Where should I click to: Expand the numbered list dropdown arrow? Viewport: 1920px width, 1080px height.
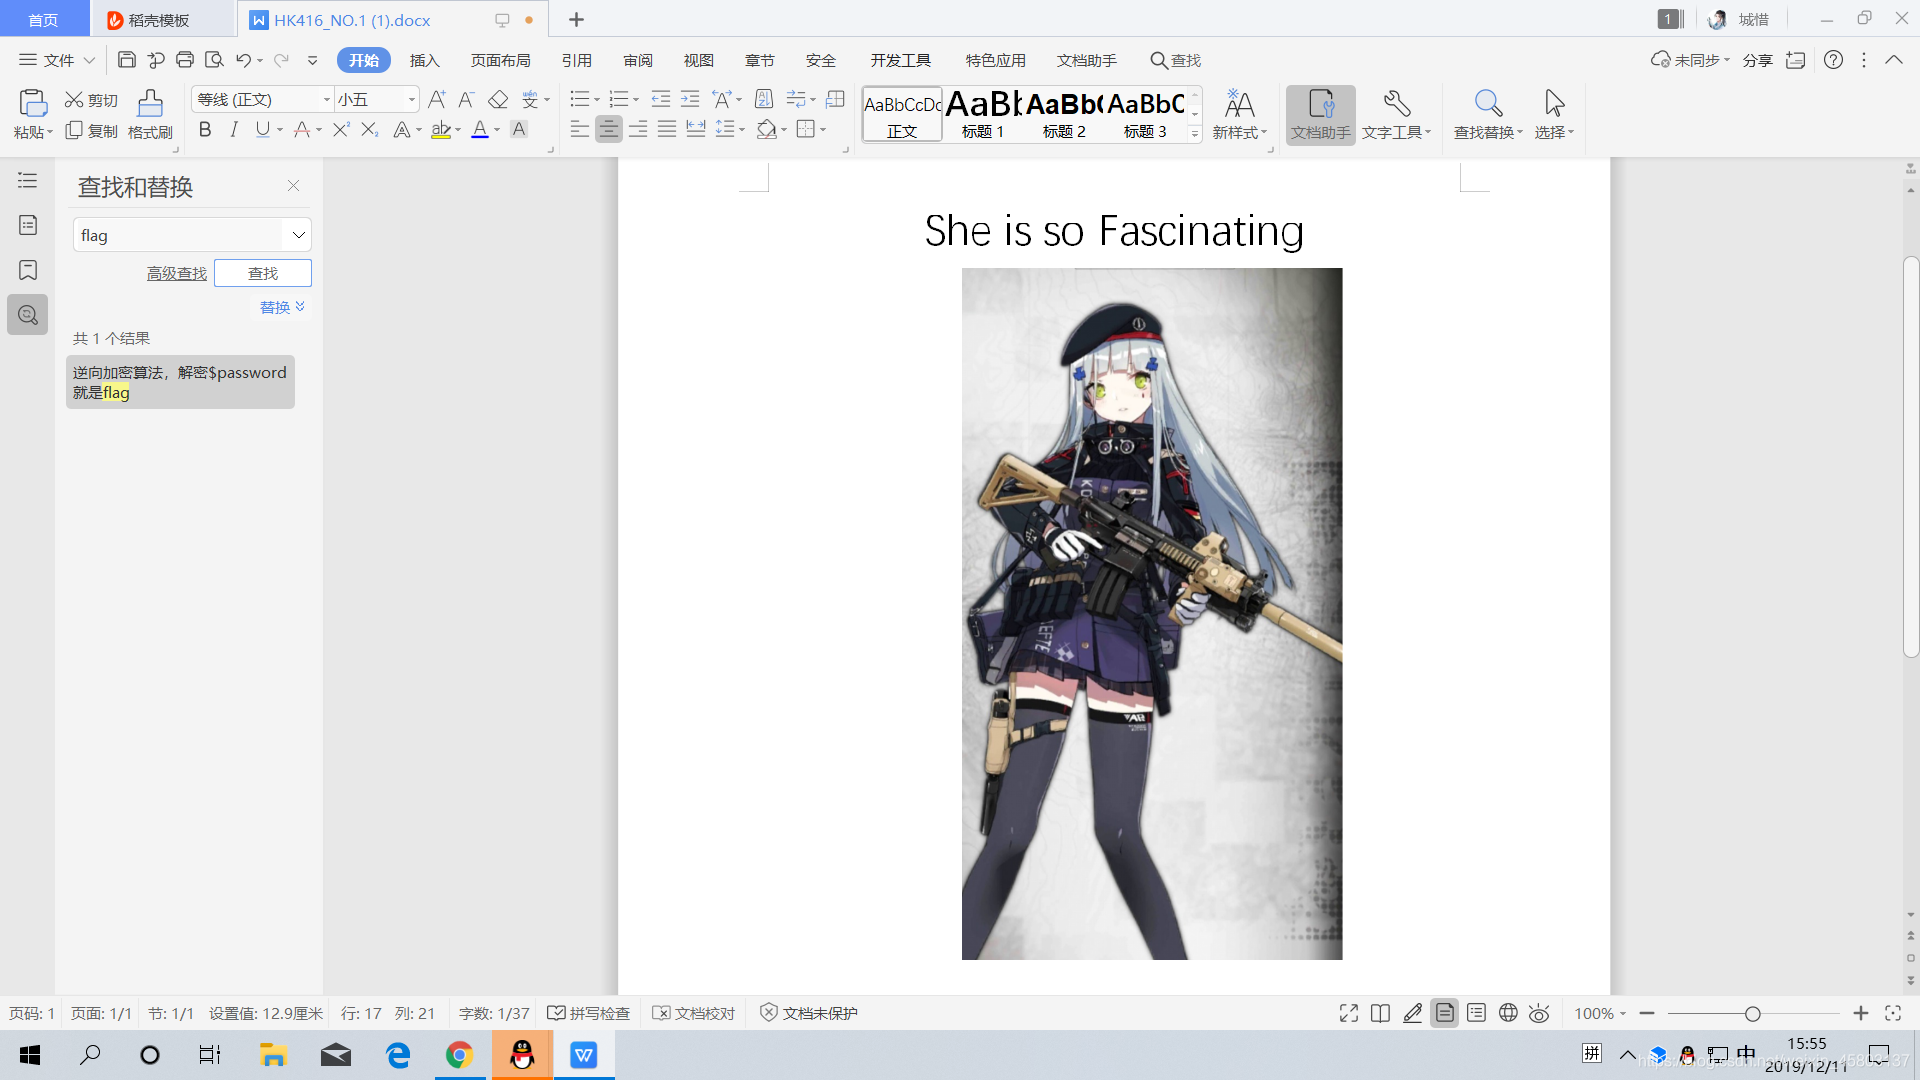(636, 100)
